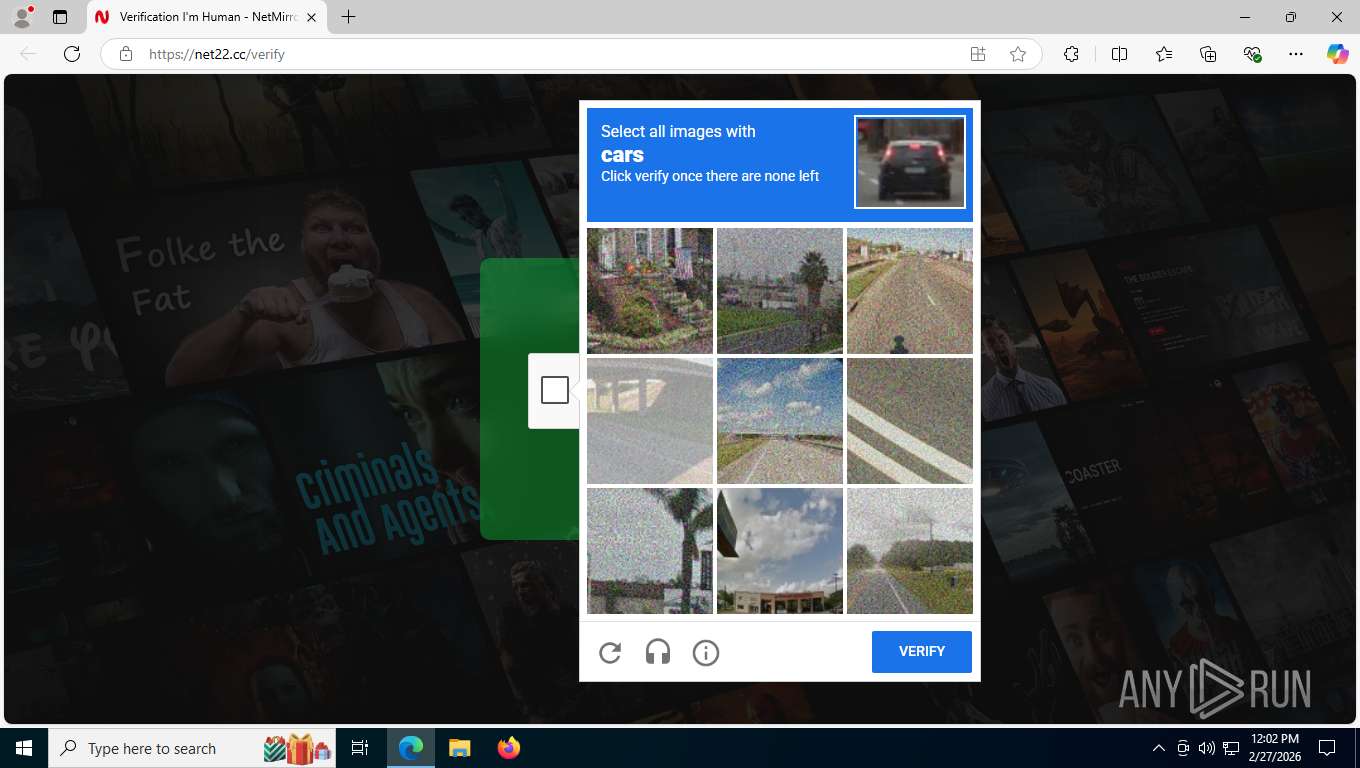
Task: Open captcha help info icon
Action: (x=706, y=653)
